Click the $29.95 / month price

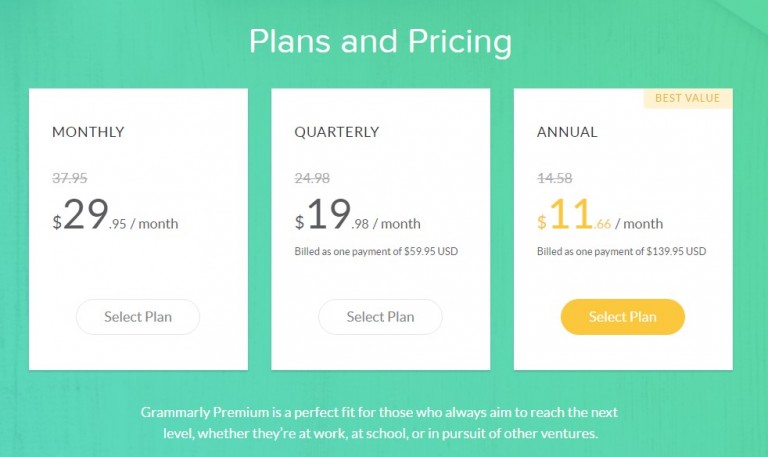click(115, 215)
